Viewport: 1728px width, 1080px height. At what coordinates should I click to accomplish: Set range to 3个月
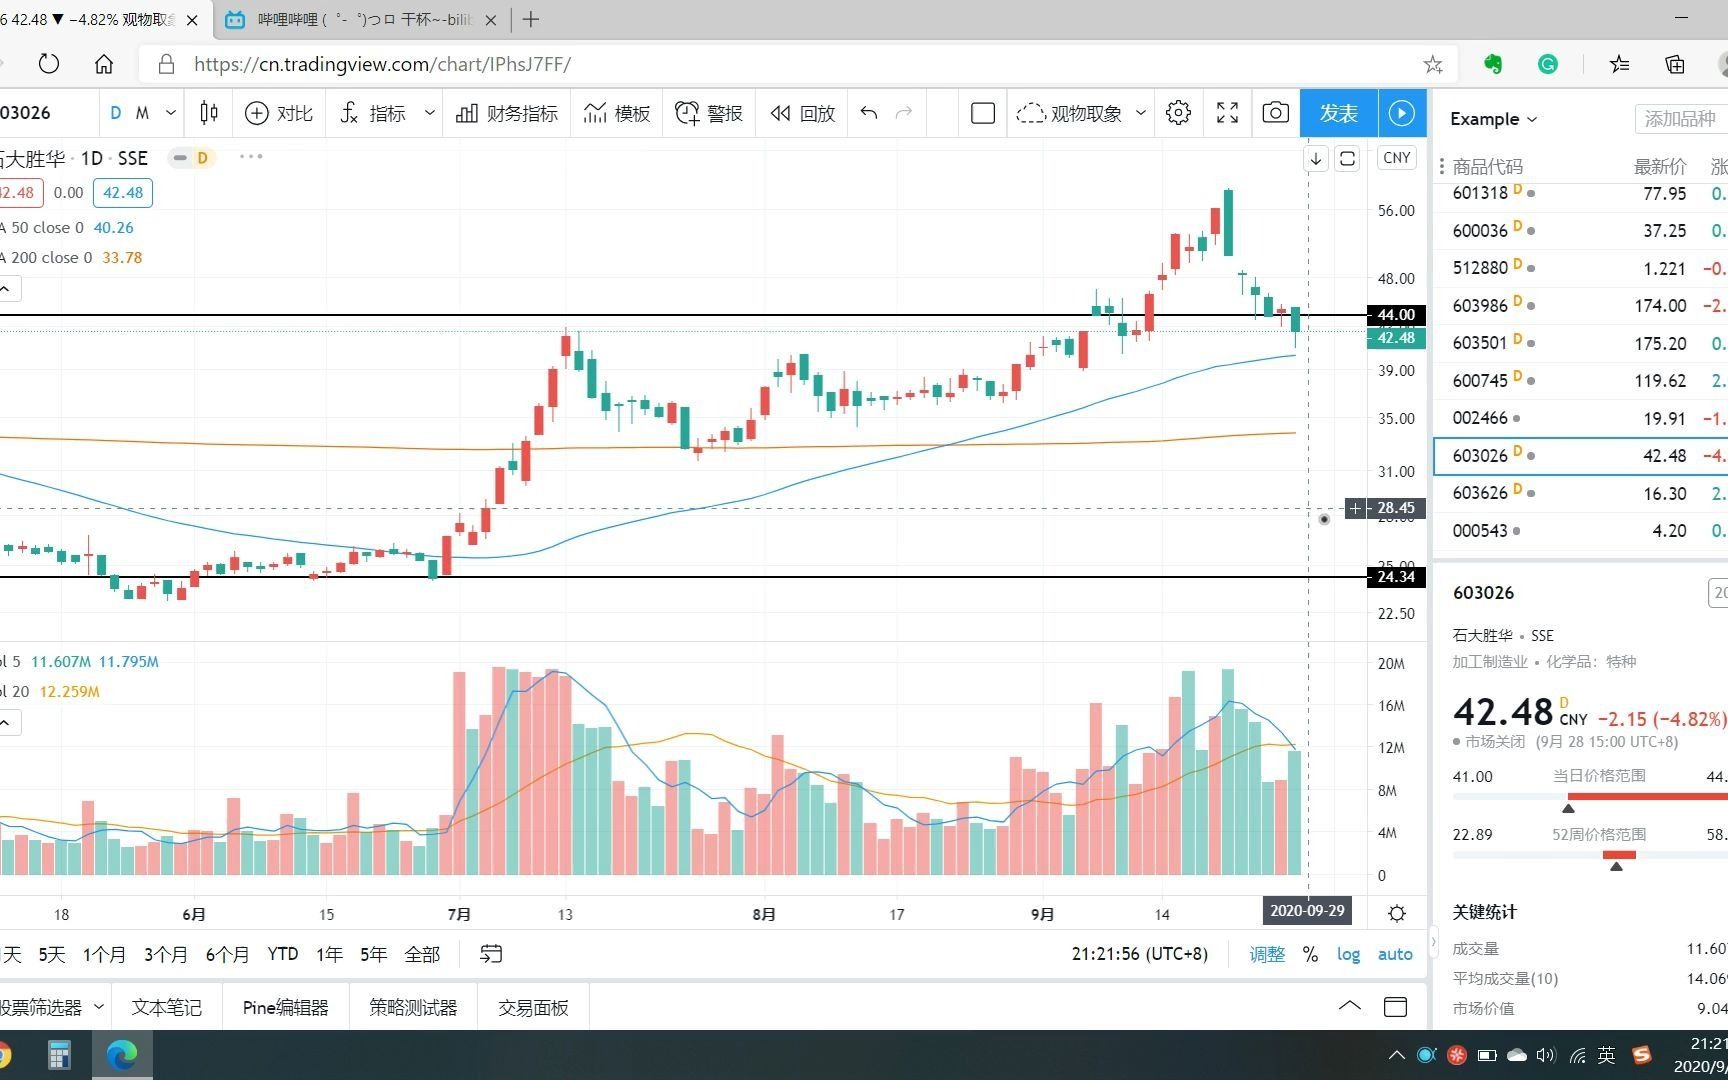[x=166, y=955]
